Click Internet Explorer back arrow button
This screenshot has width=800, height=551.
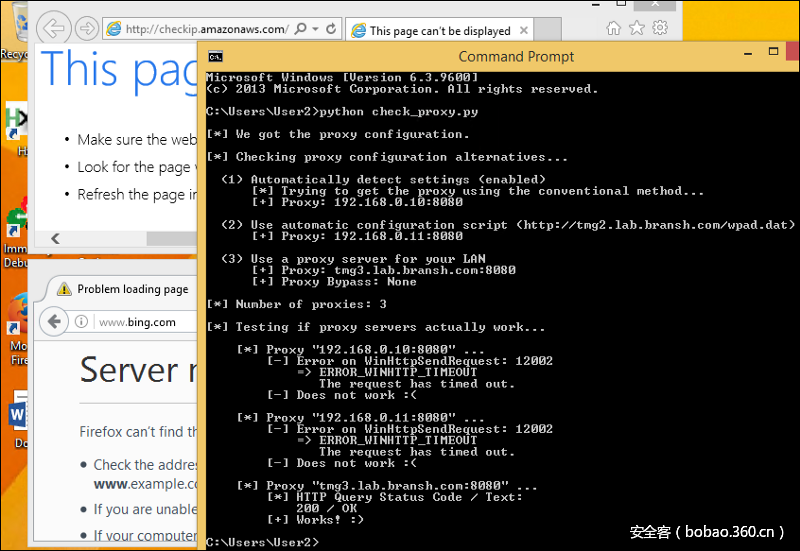coord(55,29)
